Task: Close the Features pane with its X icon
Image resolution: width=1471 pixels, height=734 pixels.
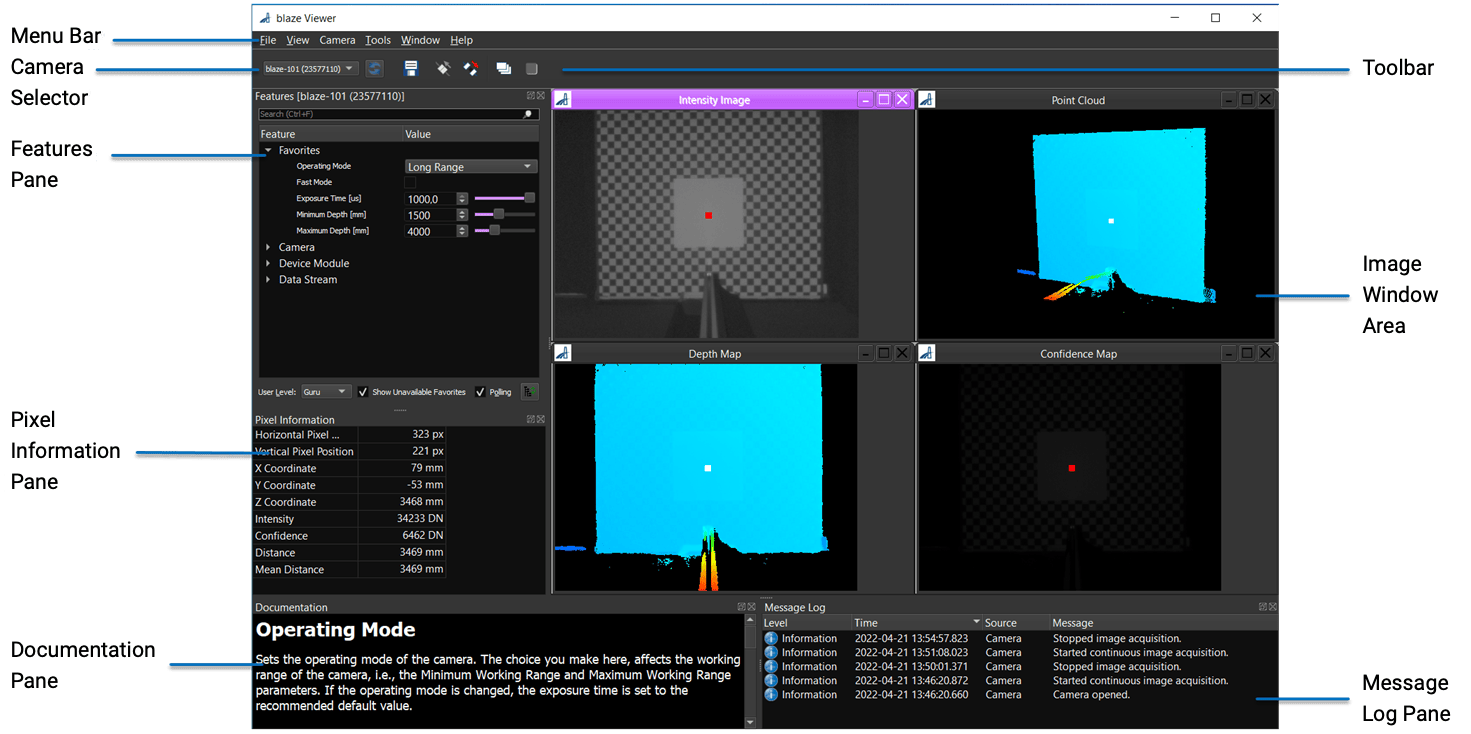Action: coord(540,96)
